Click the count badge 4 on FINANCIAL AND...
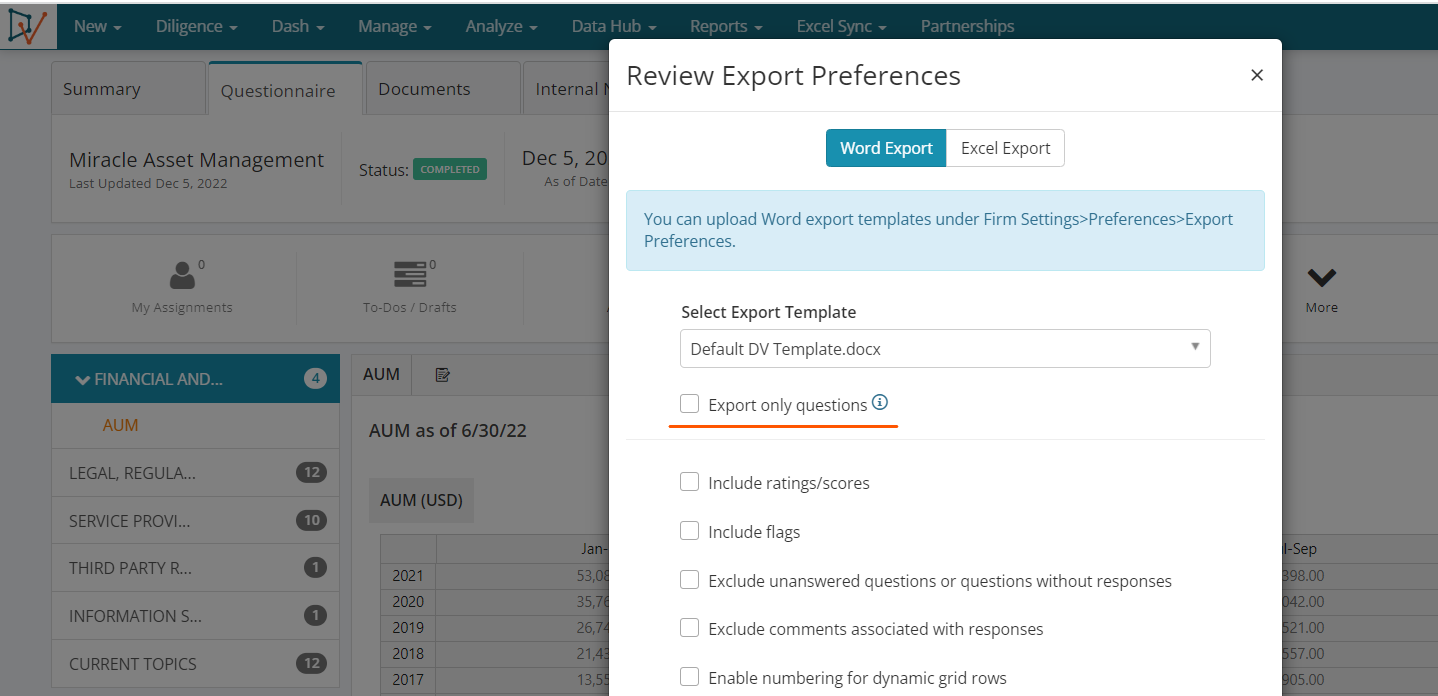Image resolution: width=1438 pixels, height=696 pixels. [315, 378]
